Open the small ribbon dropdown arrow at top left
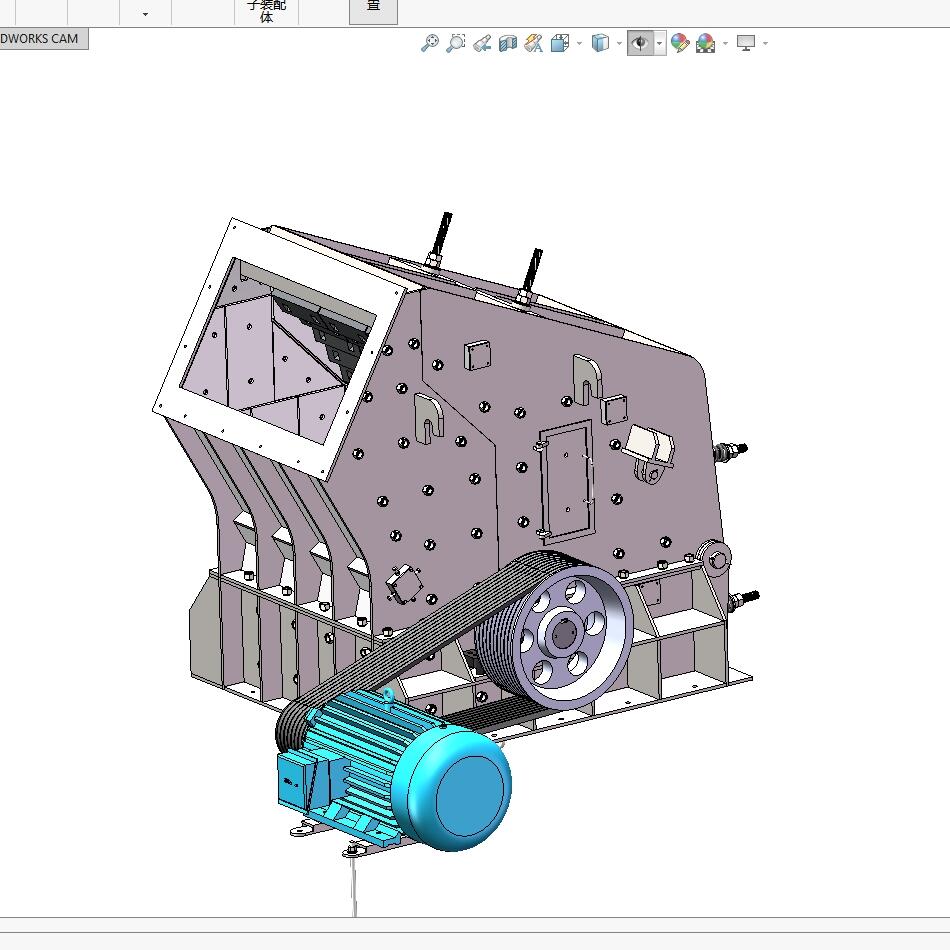Screen dimensions: 950x950 point(145,14)
